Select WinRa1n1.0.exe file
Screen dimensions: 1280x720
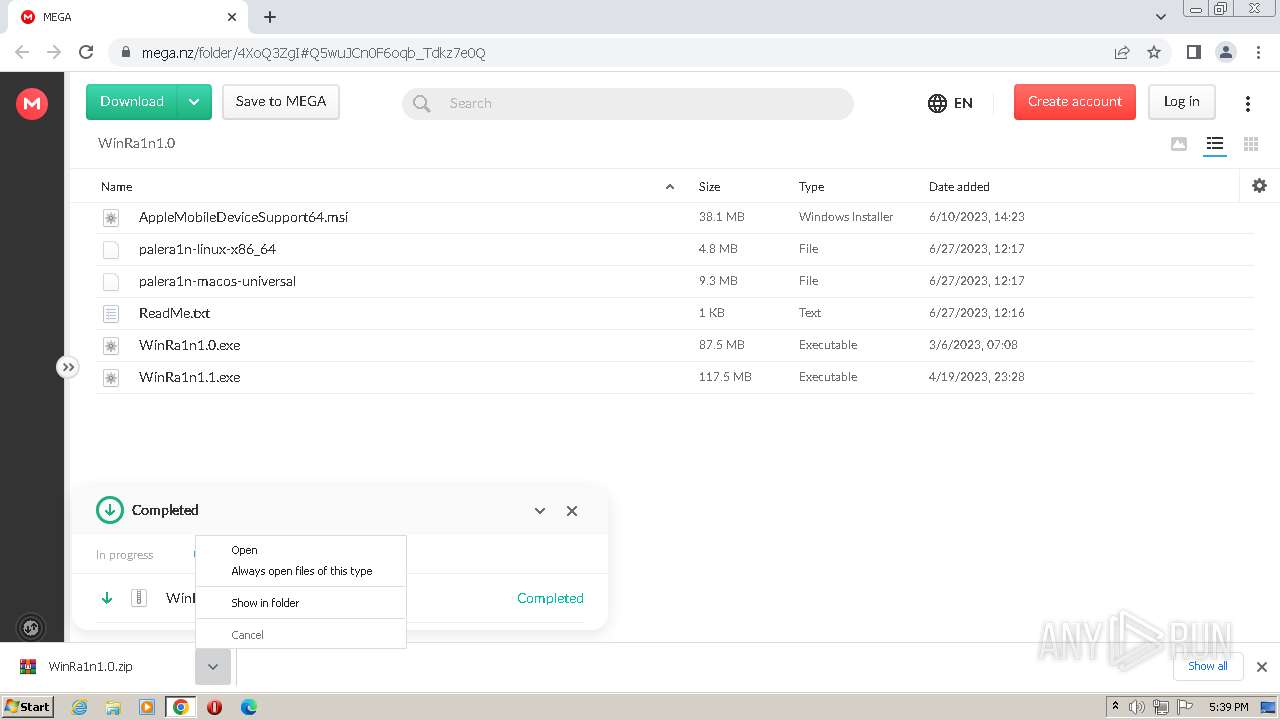[x=675, y=345]
